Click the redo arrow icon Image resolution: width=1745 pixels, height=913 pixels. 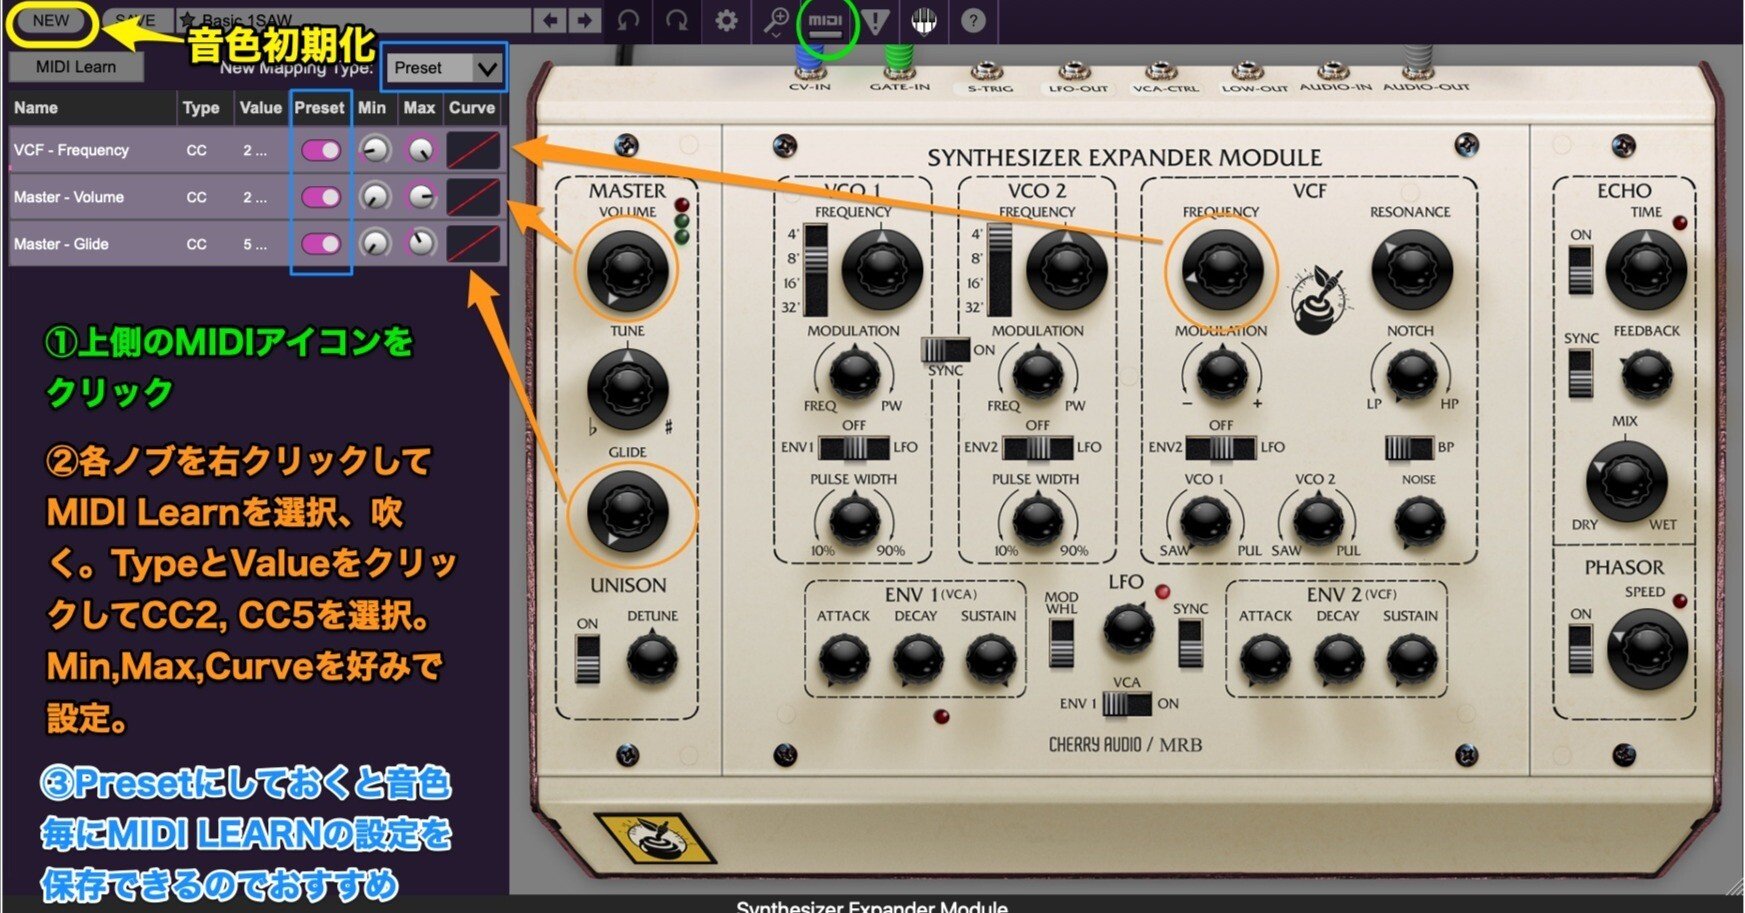pyautogui.click(x=676, y=19)
